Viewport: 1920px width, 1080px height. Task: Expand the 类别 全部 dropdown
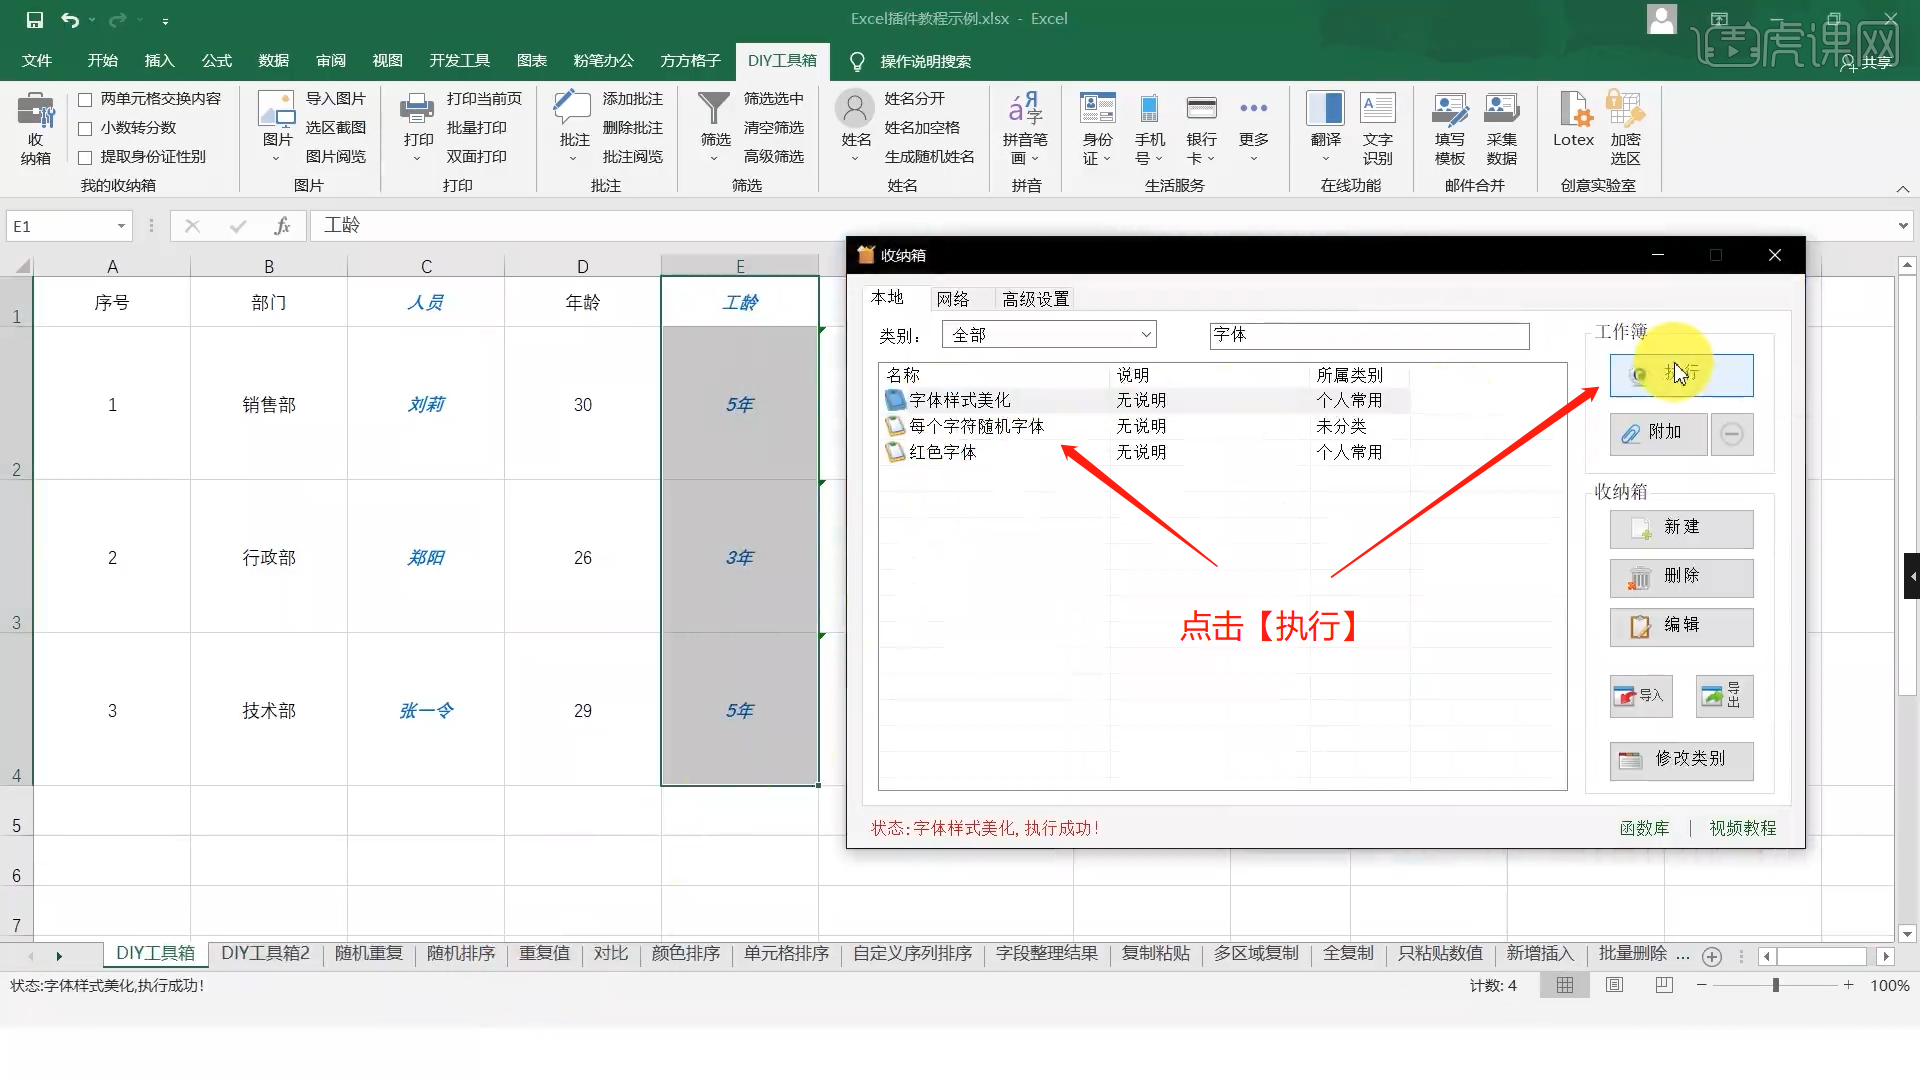coord(1146,335)
